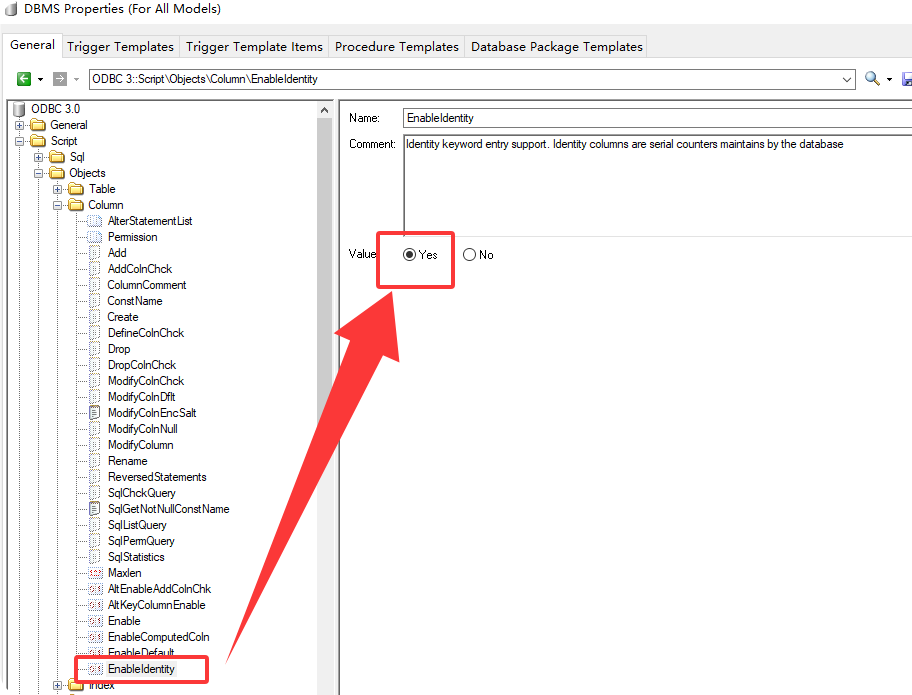
Task: Select the DropColnChck tree item
Action: (x=142, y=365)
